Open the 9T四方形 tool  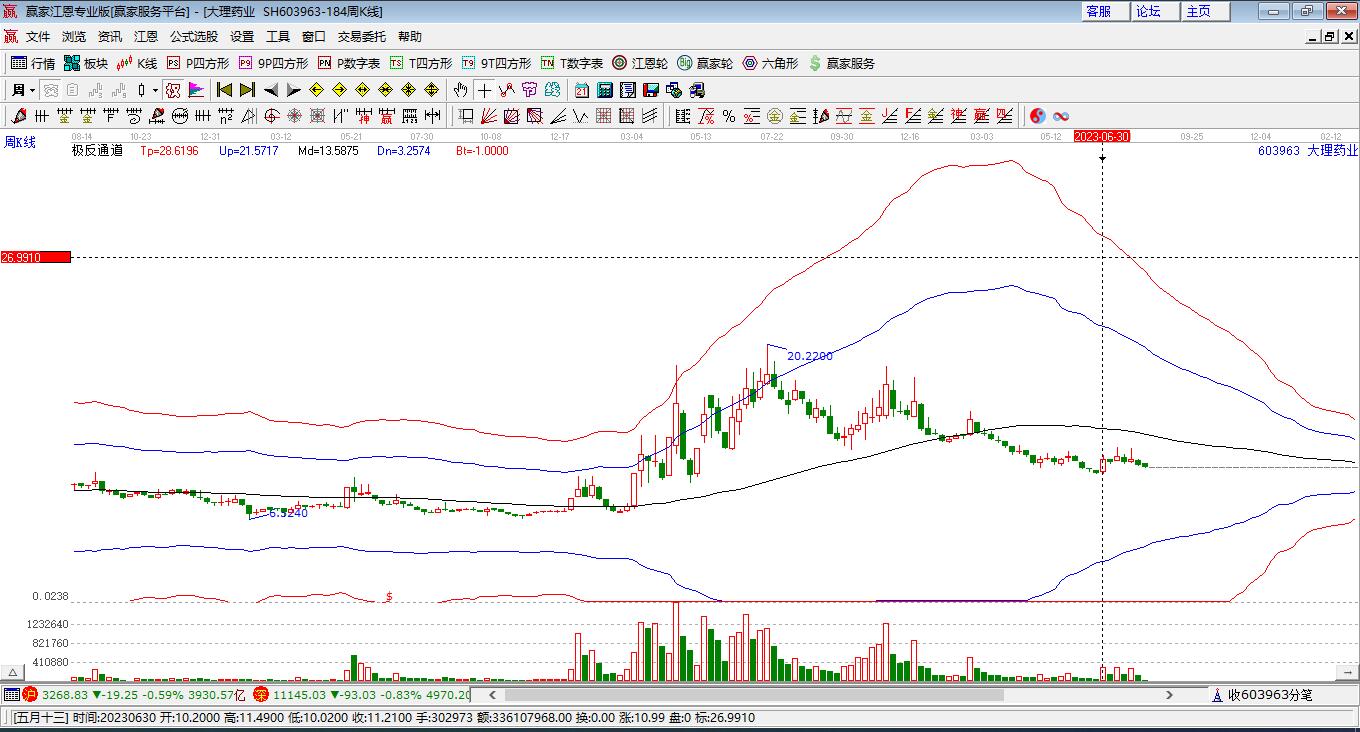496,63
